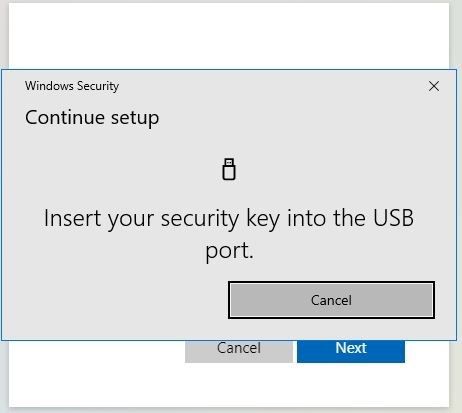
Task: Click the word port. in message
Action: coord(229,251)
